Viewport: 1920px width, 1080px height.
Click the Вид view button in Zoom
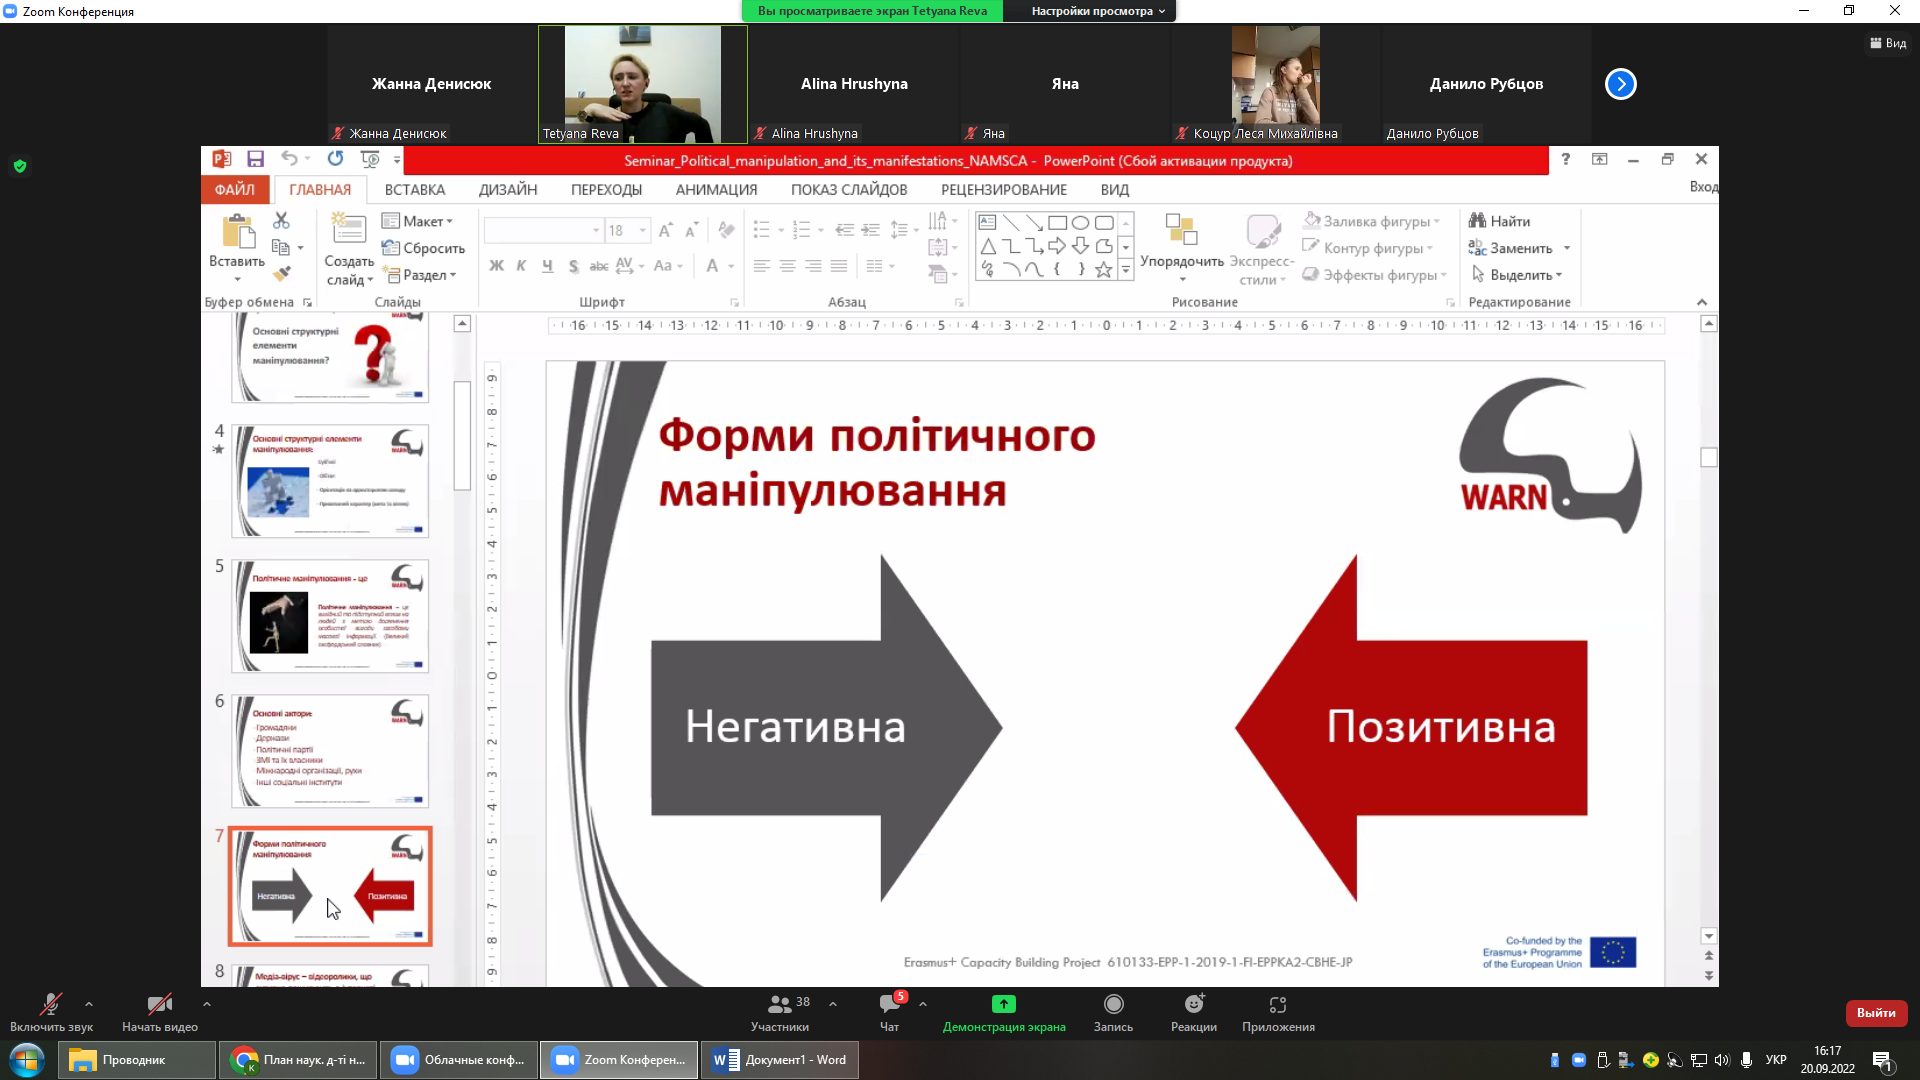[x=1888, y=43]
